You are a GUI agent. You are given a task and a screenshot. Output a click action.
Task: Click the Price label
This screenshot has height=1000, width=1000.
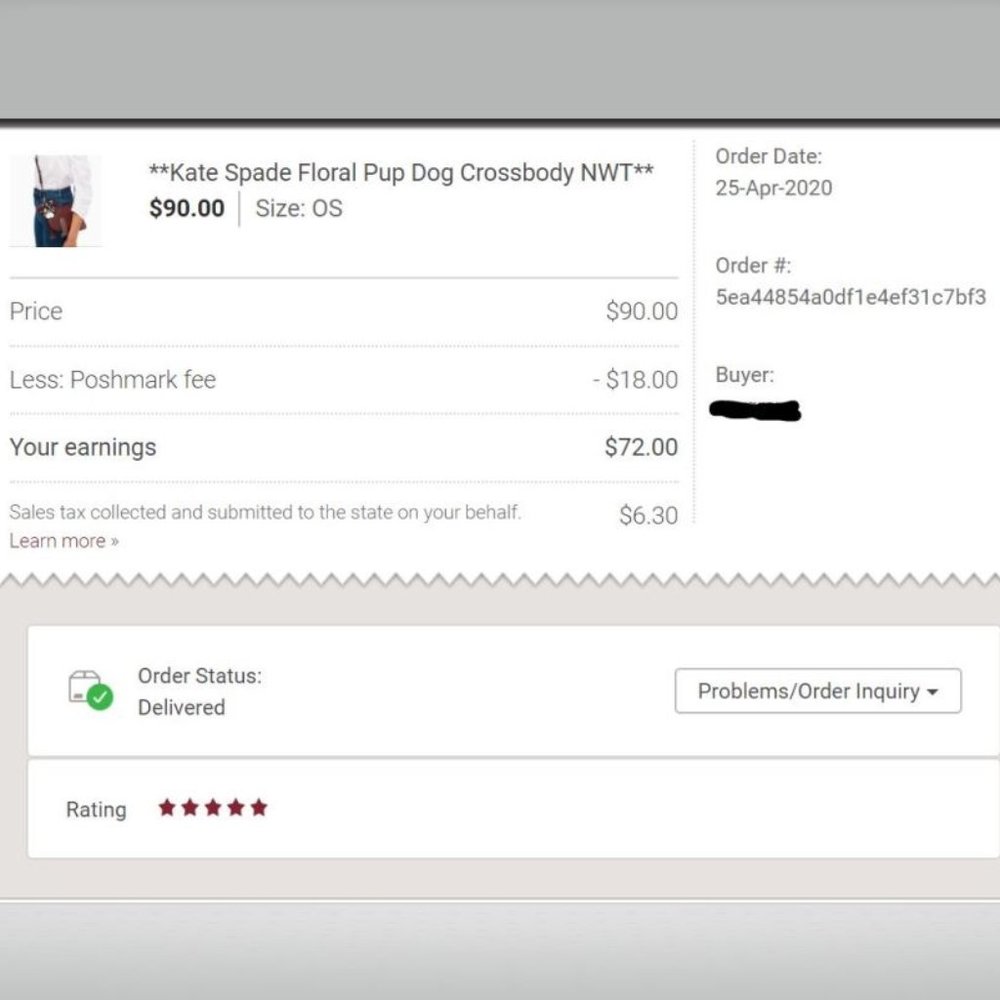tap(36, 311)
